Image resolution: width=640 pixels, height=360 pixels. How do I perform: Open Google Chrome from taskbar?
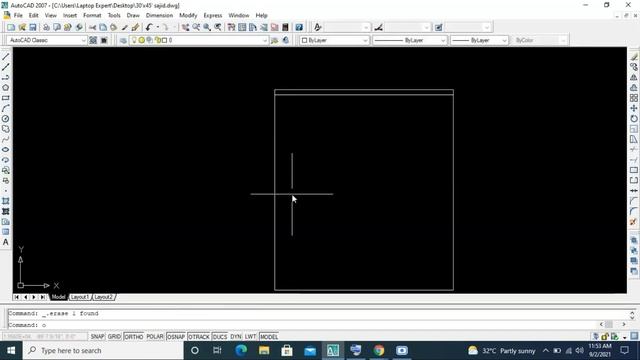379,351
